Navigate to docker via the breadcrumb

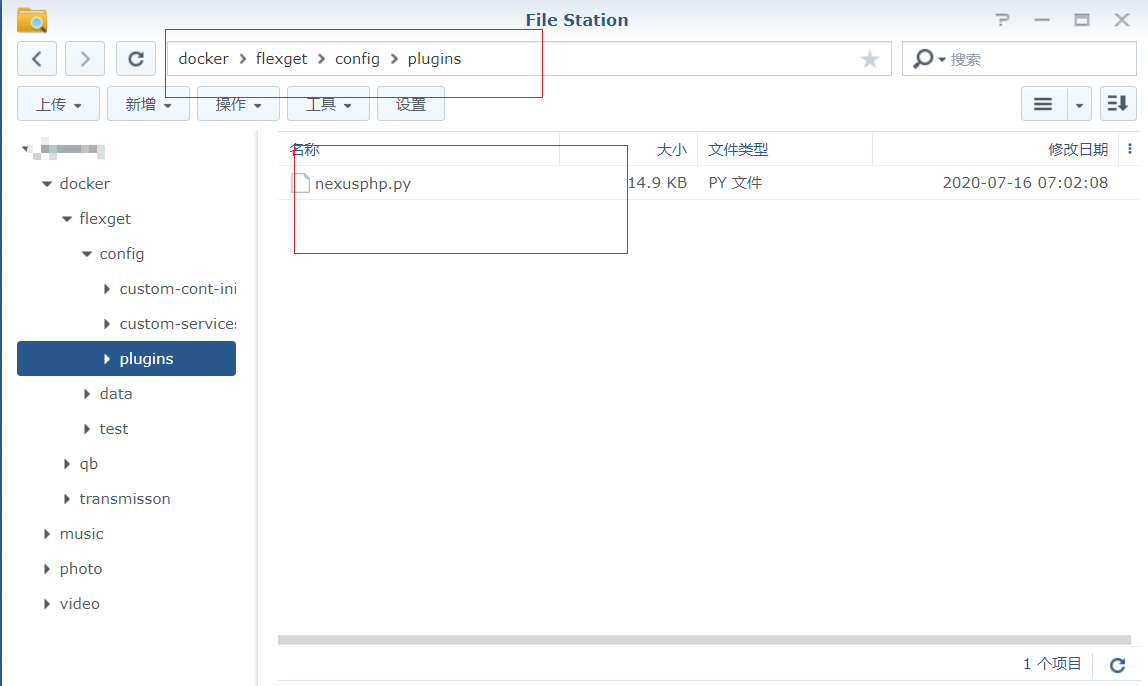click(x=203, y=58)
